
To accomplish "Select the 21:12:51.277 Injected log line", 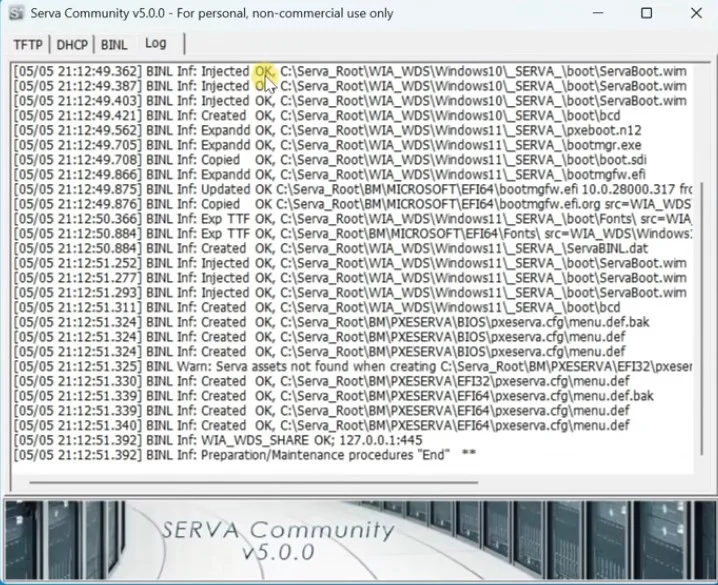I will click(x=350, y=278).
